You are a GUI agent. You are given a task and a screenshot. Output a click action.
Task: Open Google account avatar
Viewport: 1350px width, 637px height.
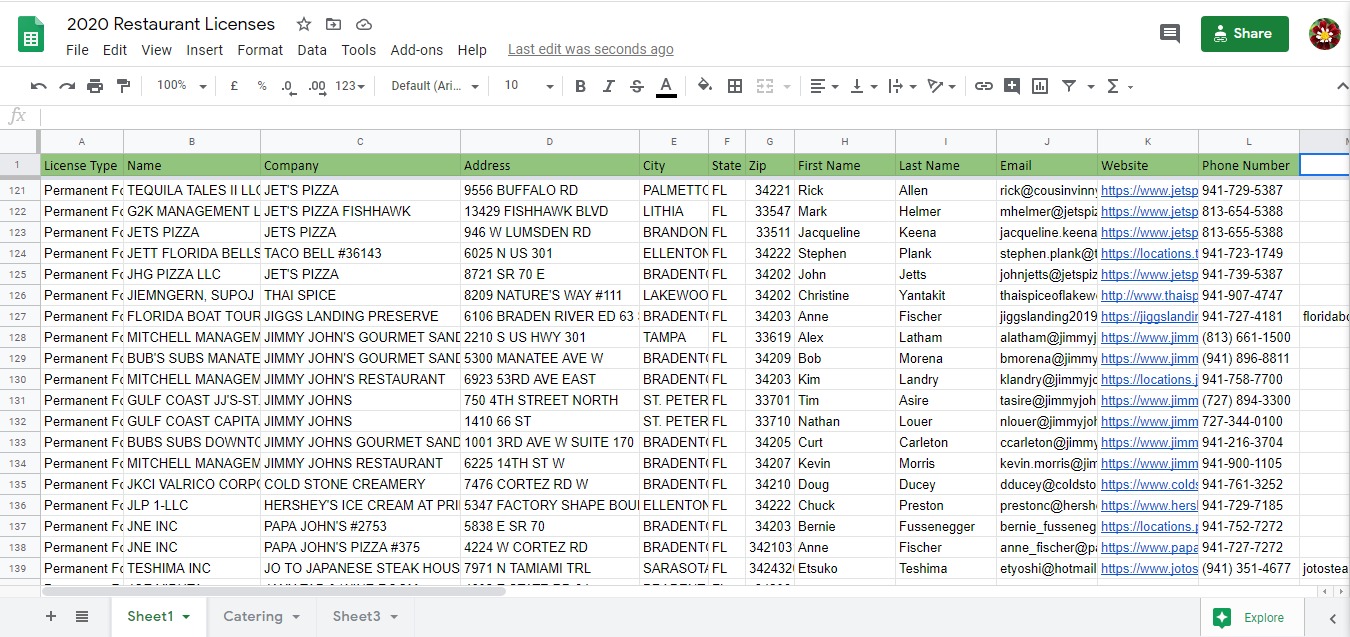click(x=1326, y=34)
